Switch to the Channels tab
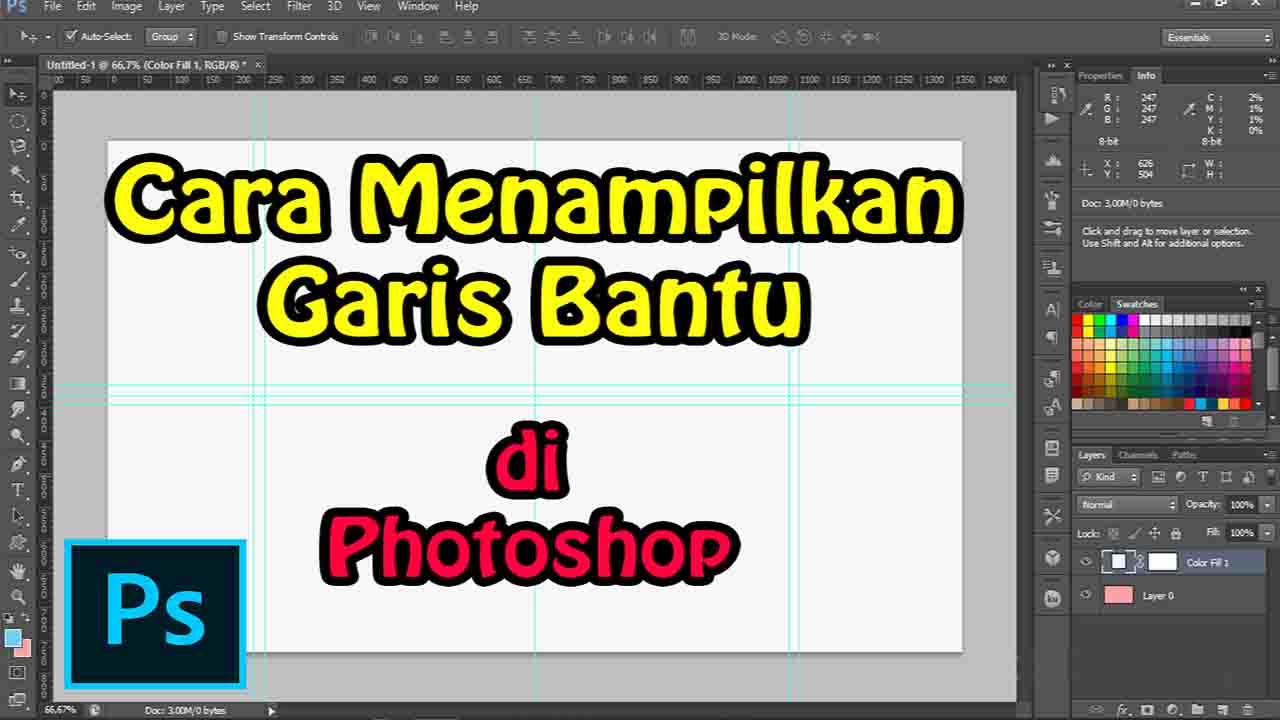The height and width of the screenshot is (720, 1280). [1137, 455]
